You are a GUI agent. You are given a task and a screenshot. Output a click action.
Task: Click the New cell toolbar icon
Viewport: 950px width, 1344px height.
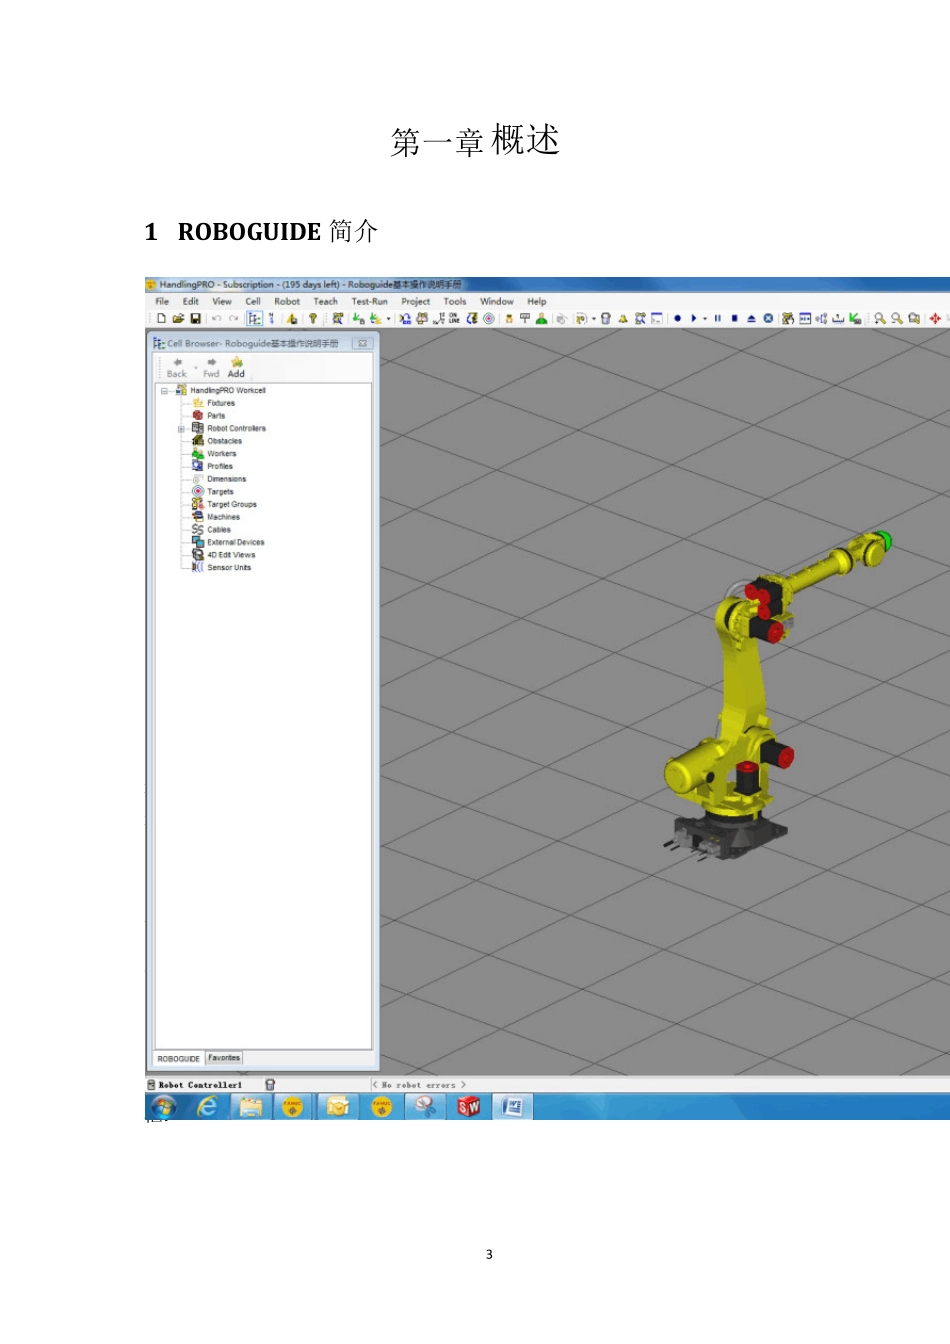click(x=161, y=319)
